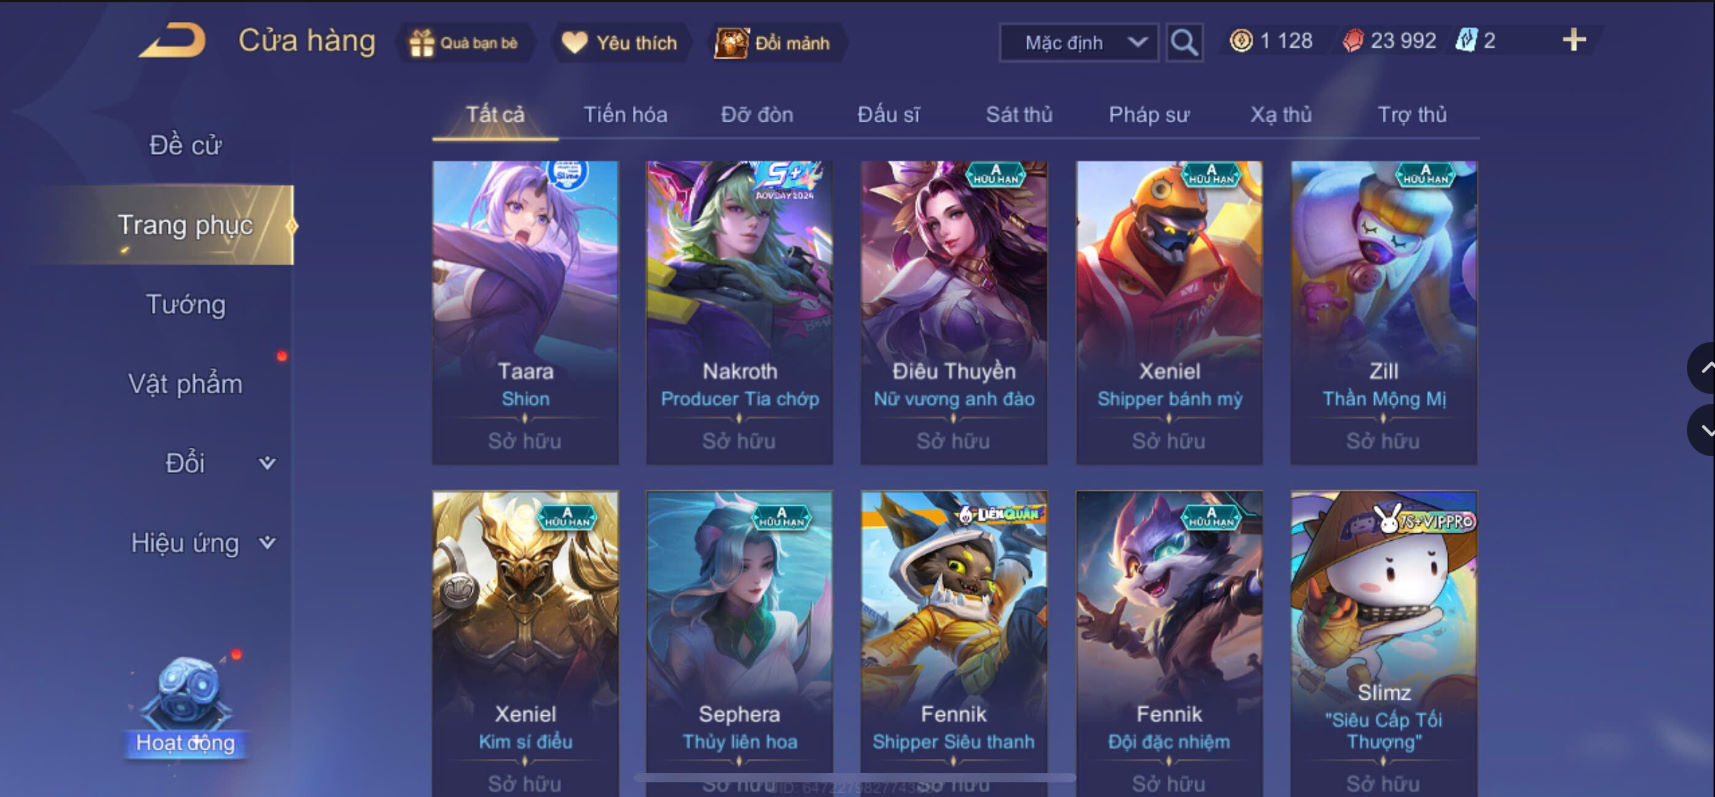Switch to the Sát thủ tab
Screen dimensions: 1715x797
pos(1019,115)
